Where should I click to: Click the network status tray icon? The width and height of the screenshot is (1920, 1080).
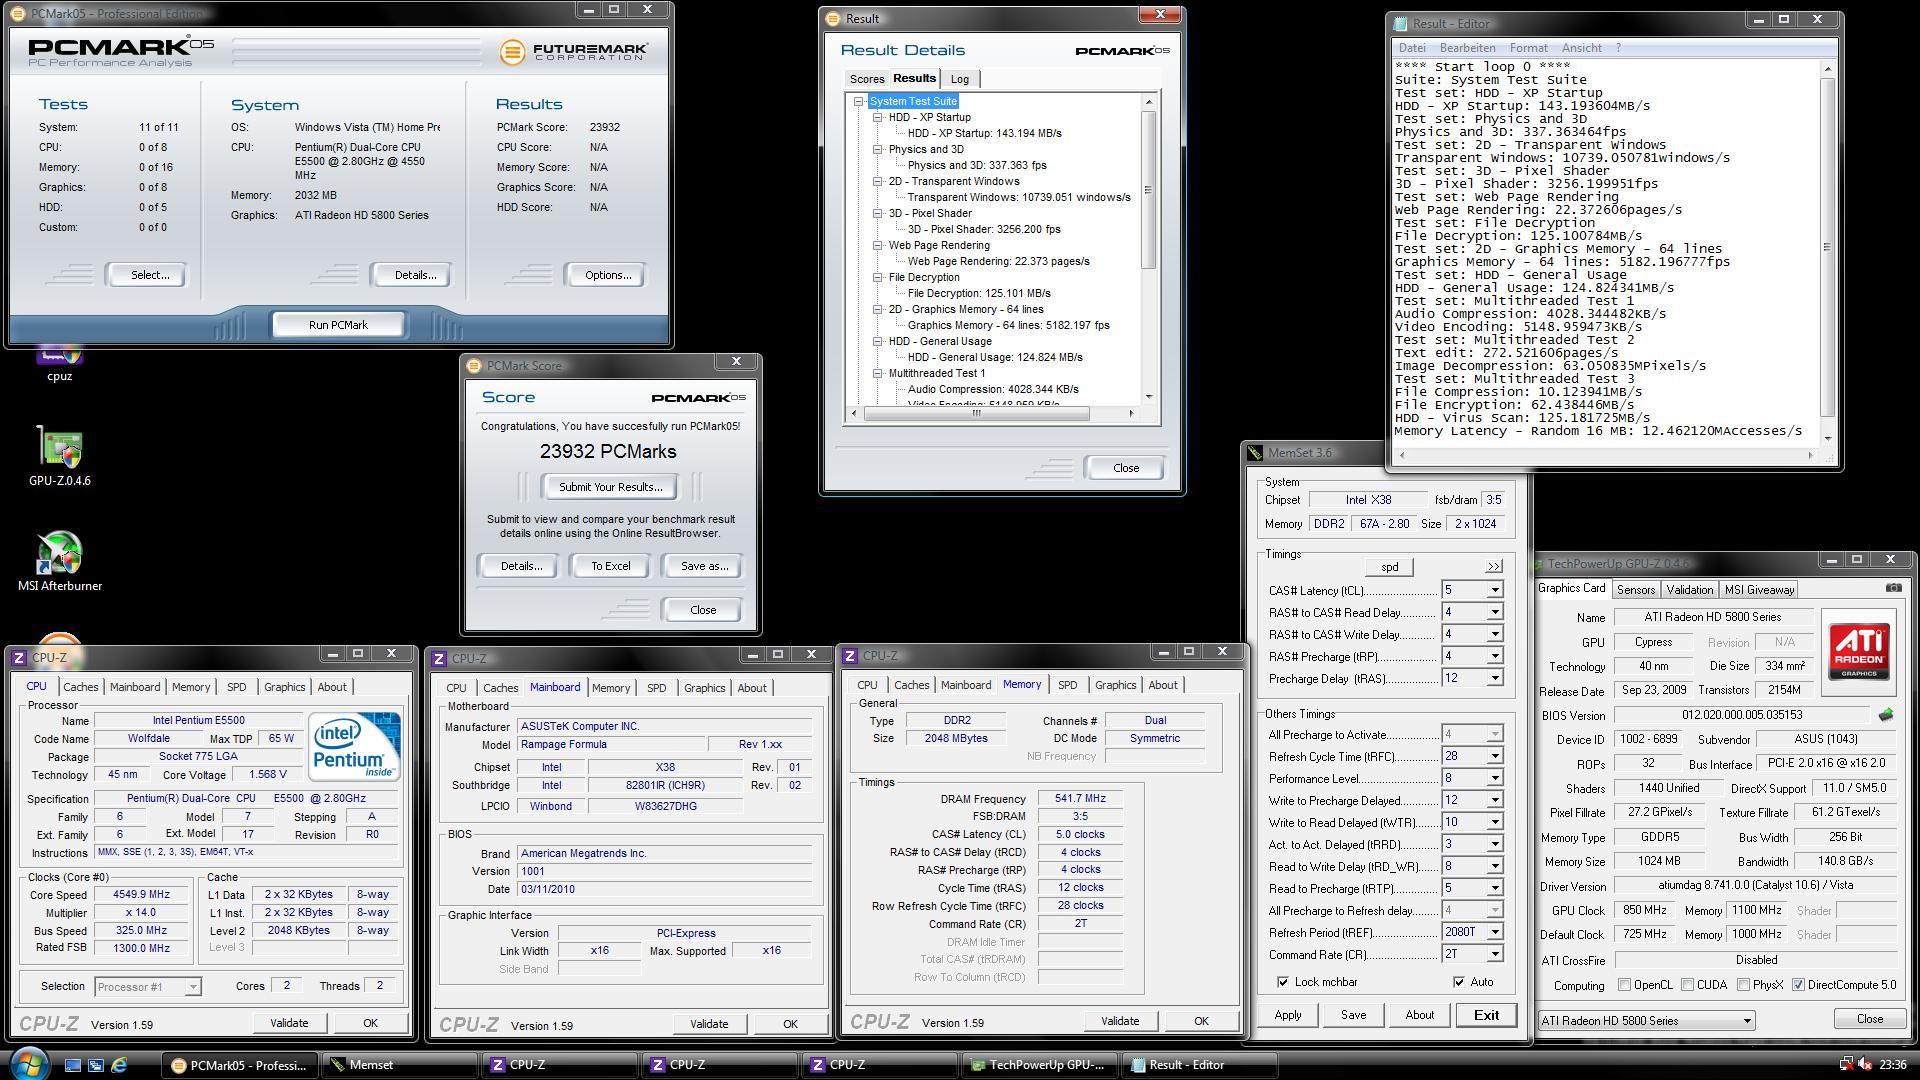[1846, 1065]
